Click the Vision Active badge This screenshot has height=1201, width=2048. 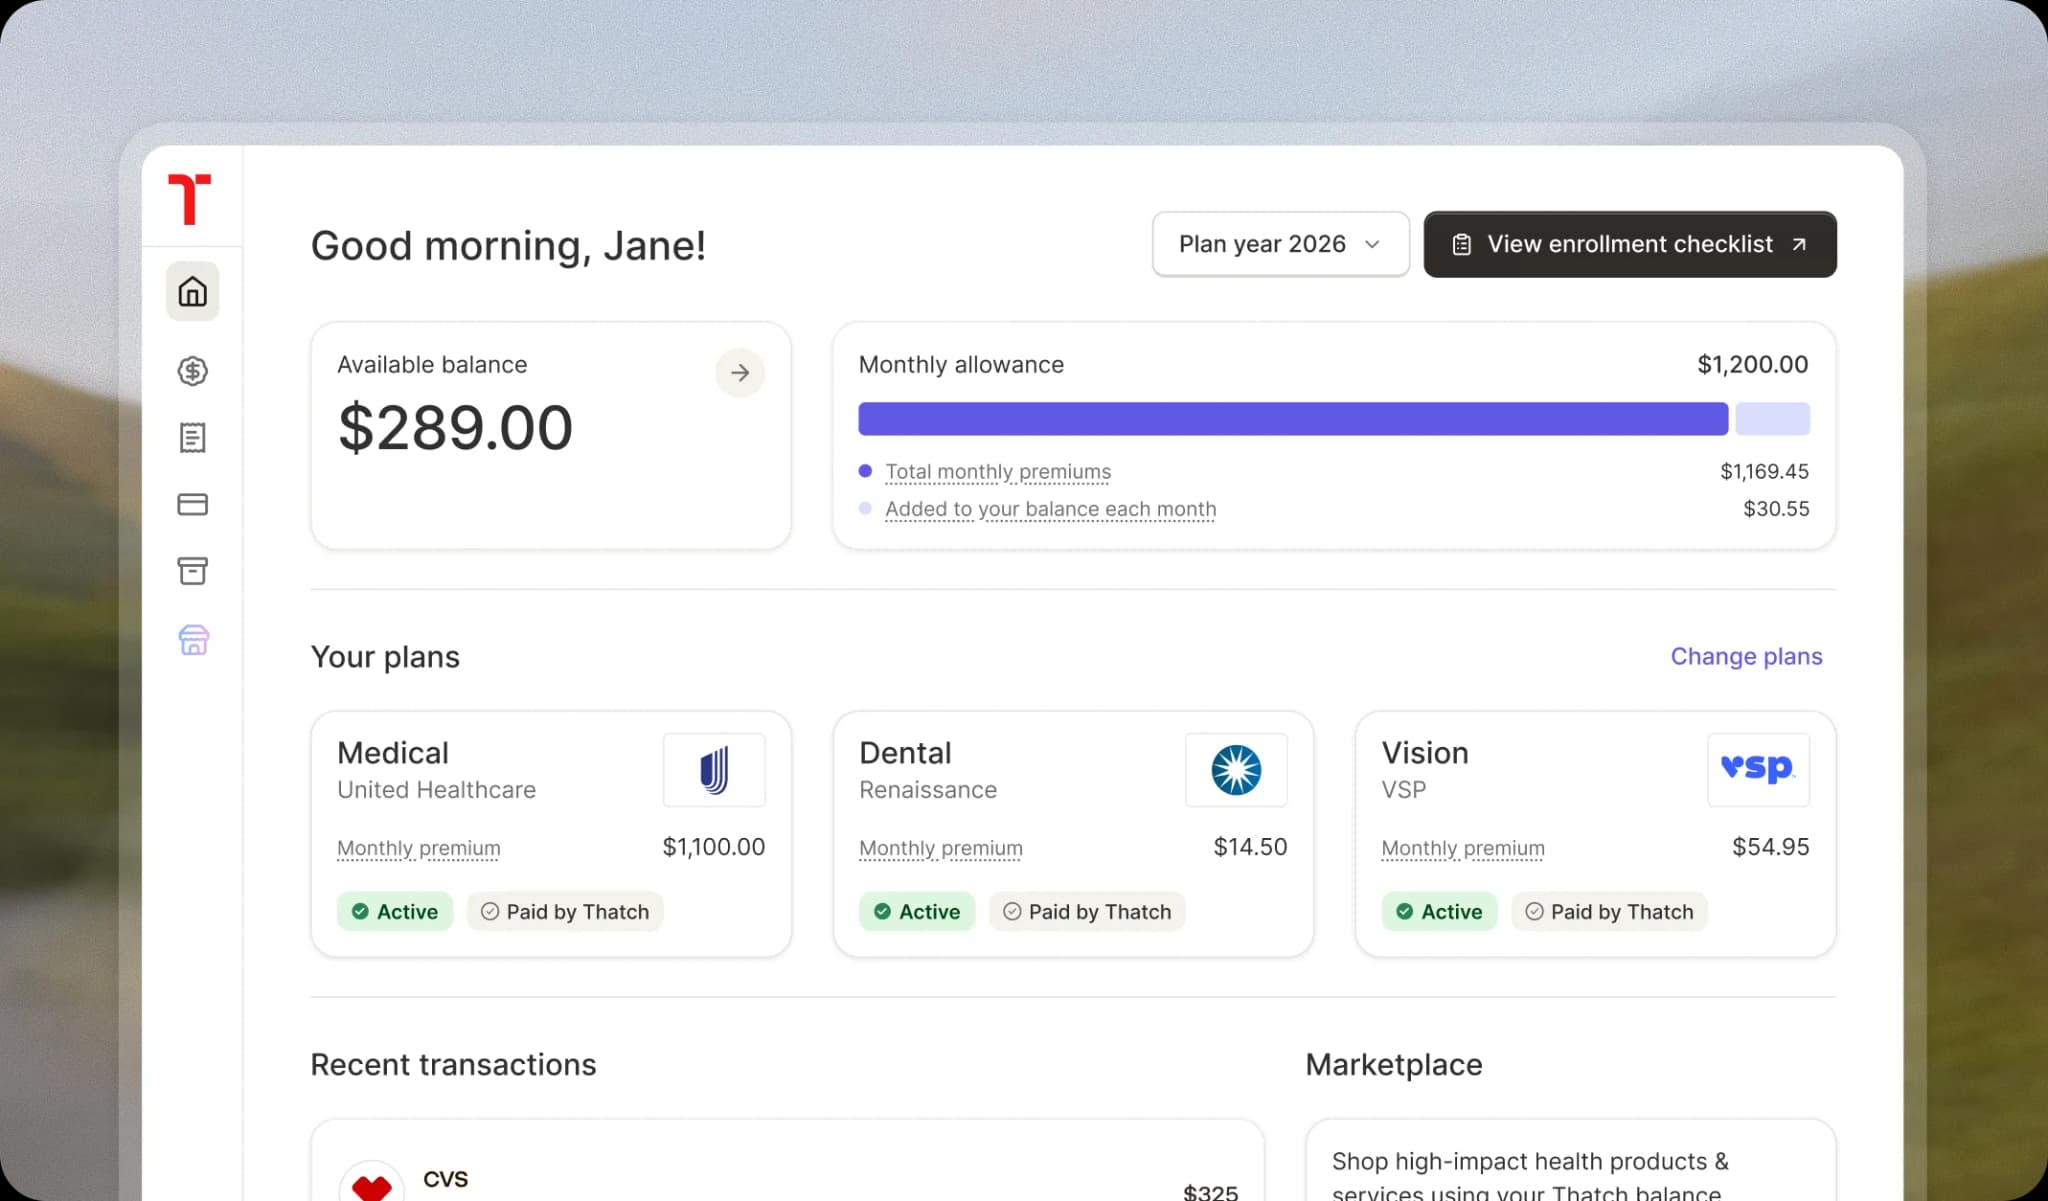(x=1439, y=911)
